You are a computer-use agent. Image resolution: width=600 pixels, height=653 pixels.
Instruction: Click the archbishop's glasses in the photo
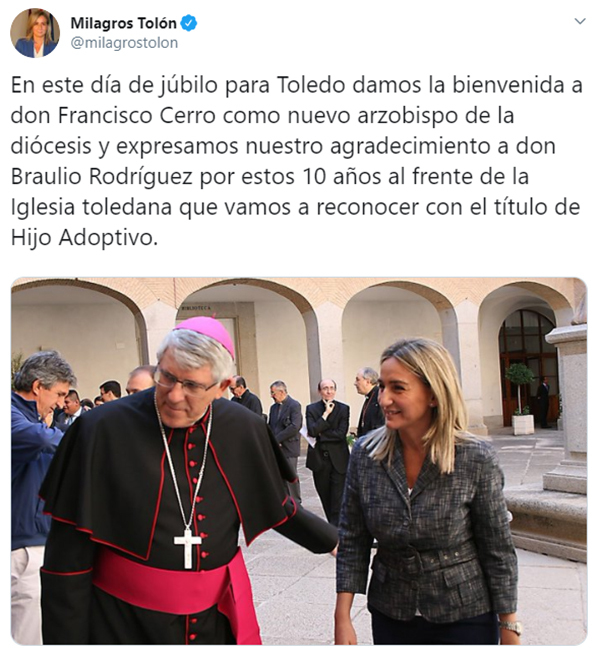click(183, 383)
